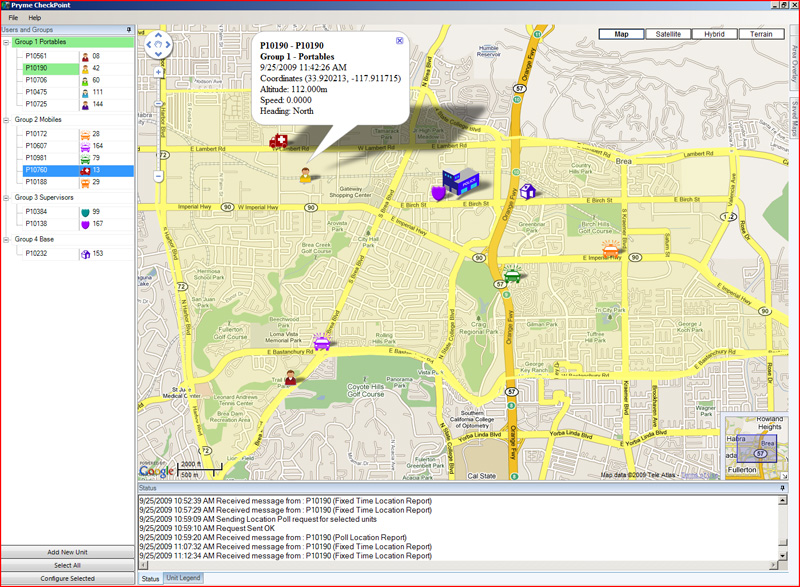The width and height of the screenshot is (800, 587).
Task: Click the orange car icon beside P10172
Action: click(x=85, y=134)
